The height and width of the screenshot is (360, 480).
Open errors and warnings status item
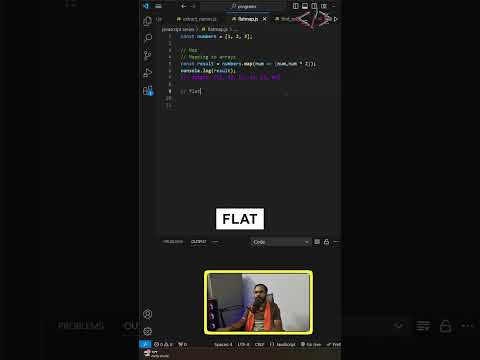coord(163,344)
